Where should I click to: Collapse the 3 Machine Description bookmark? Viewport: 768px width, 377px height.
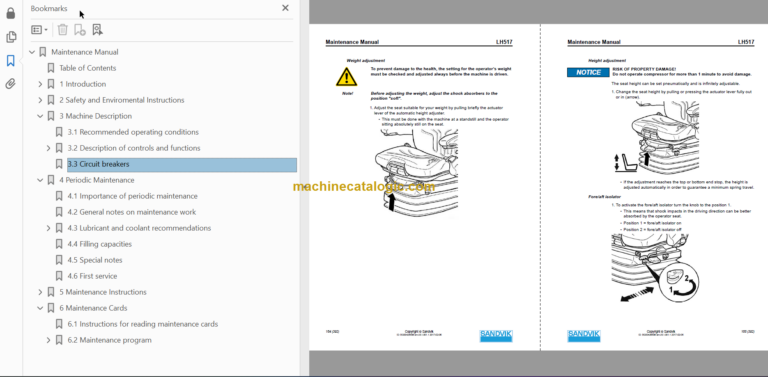(x=40, y=116)
